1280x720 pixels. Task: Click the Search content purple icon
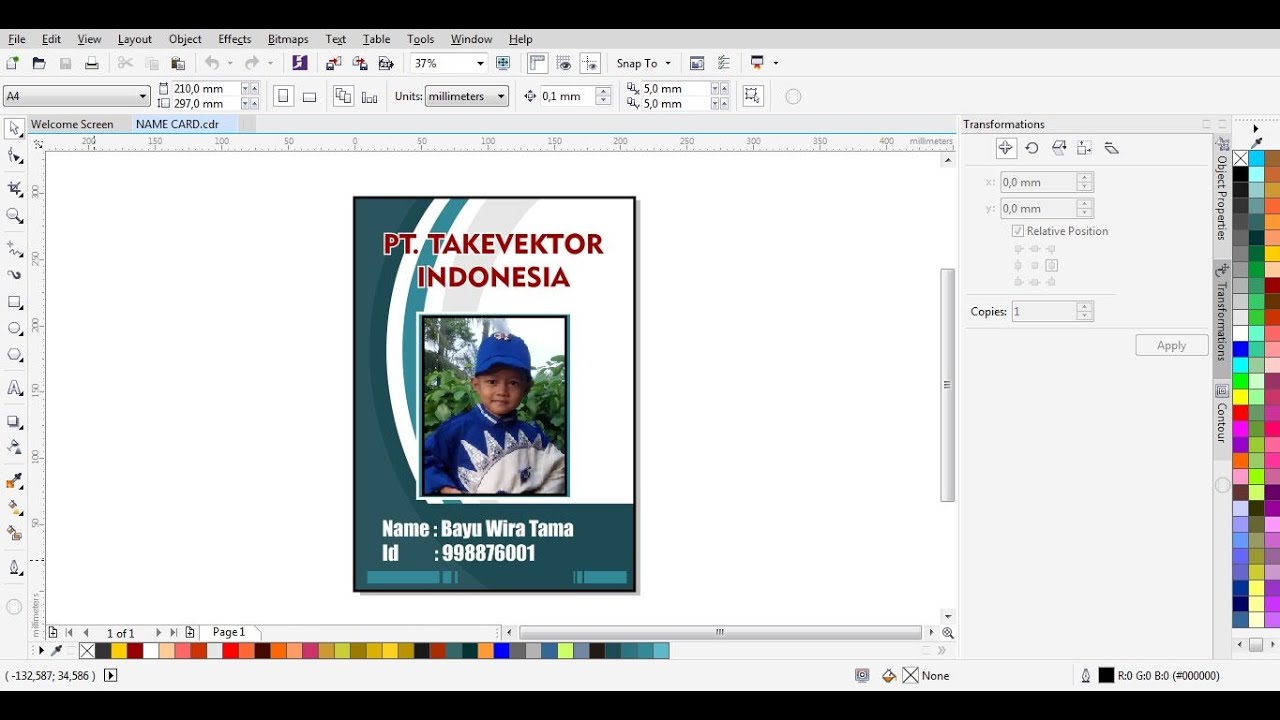(299, 63)
